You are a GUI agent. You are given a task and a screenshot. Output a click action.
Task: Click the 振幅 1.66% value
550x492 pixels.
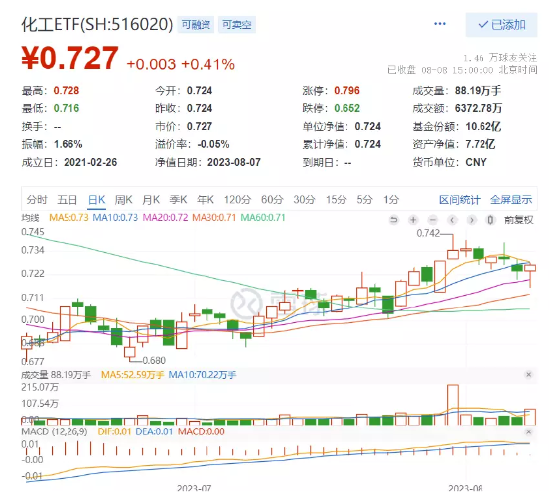tap(68, 144)
